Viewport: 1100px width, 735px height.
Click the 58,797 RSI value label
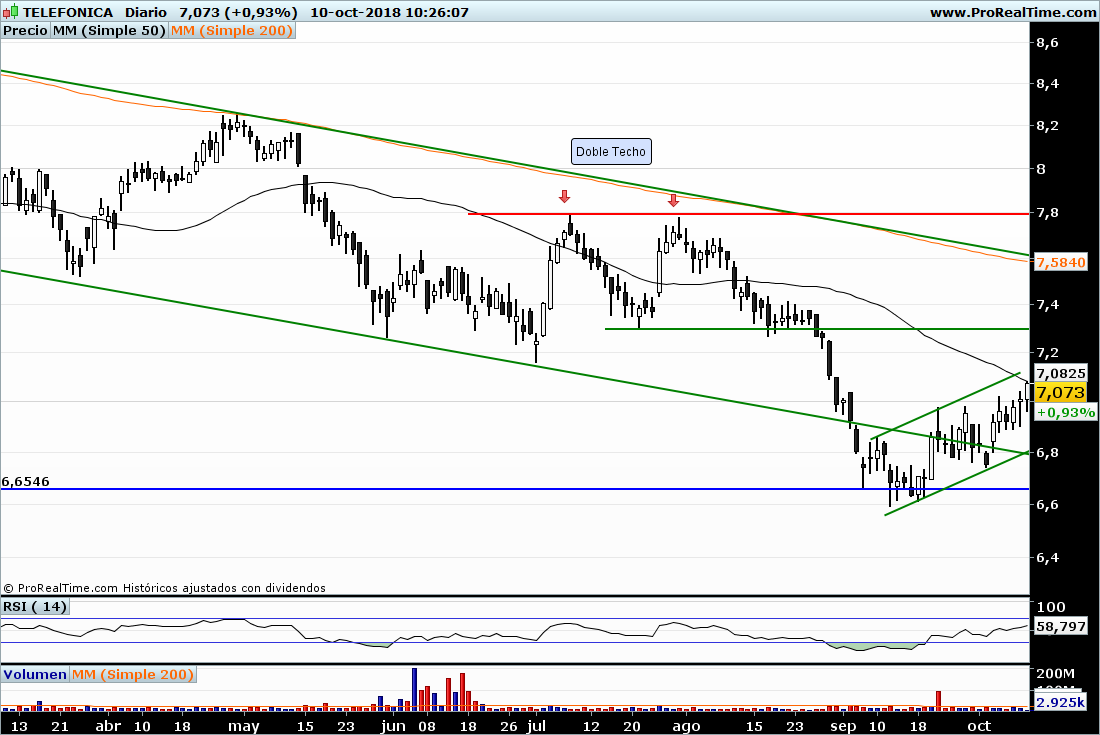(x=1061, y=626)
